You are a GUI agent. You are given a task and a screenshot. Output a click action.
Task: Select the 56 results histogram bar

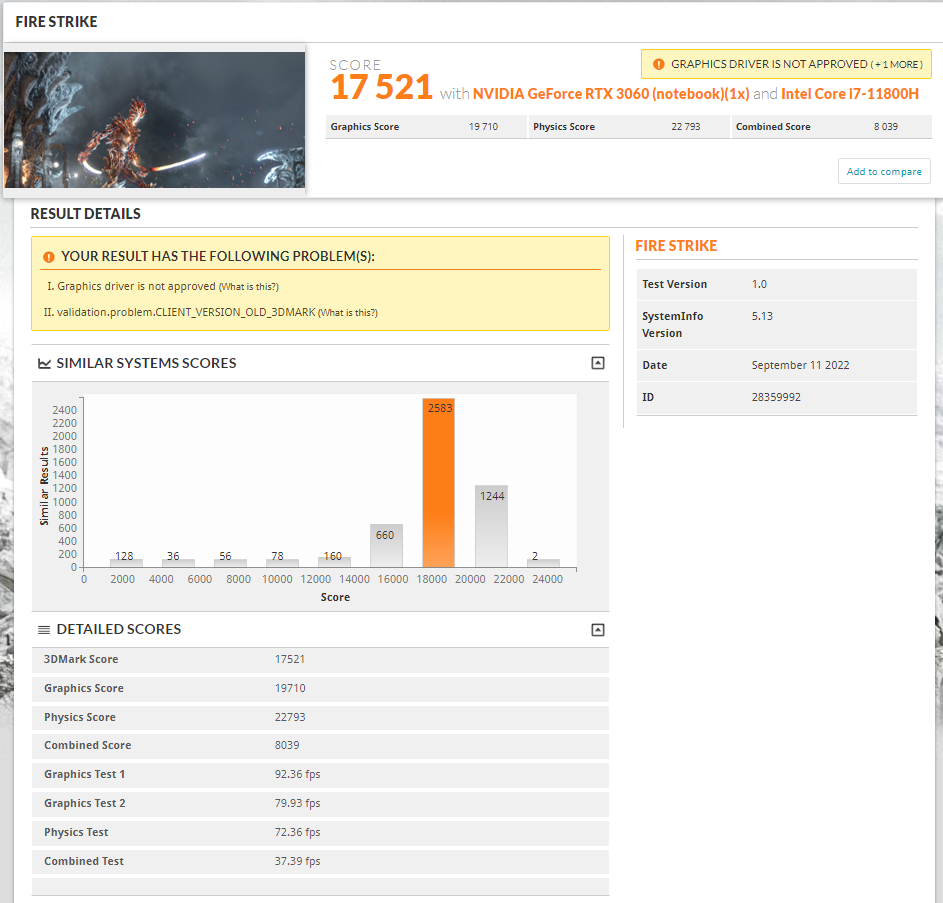[x=230, y=563]
